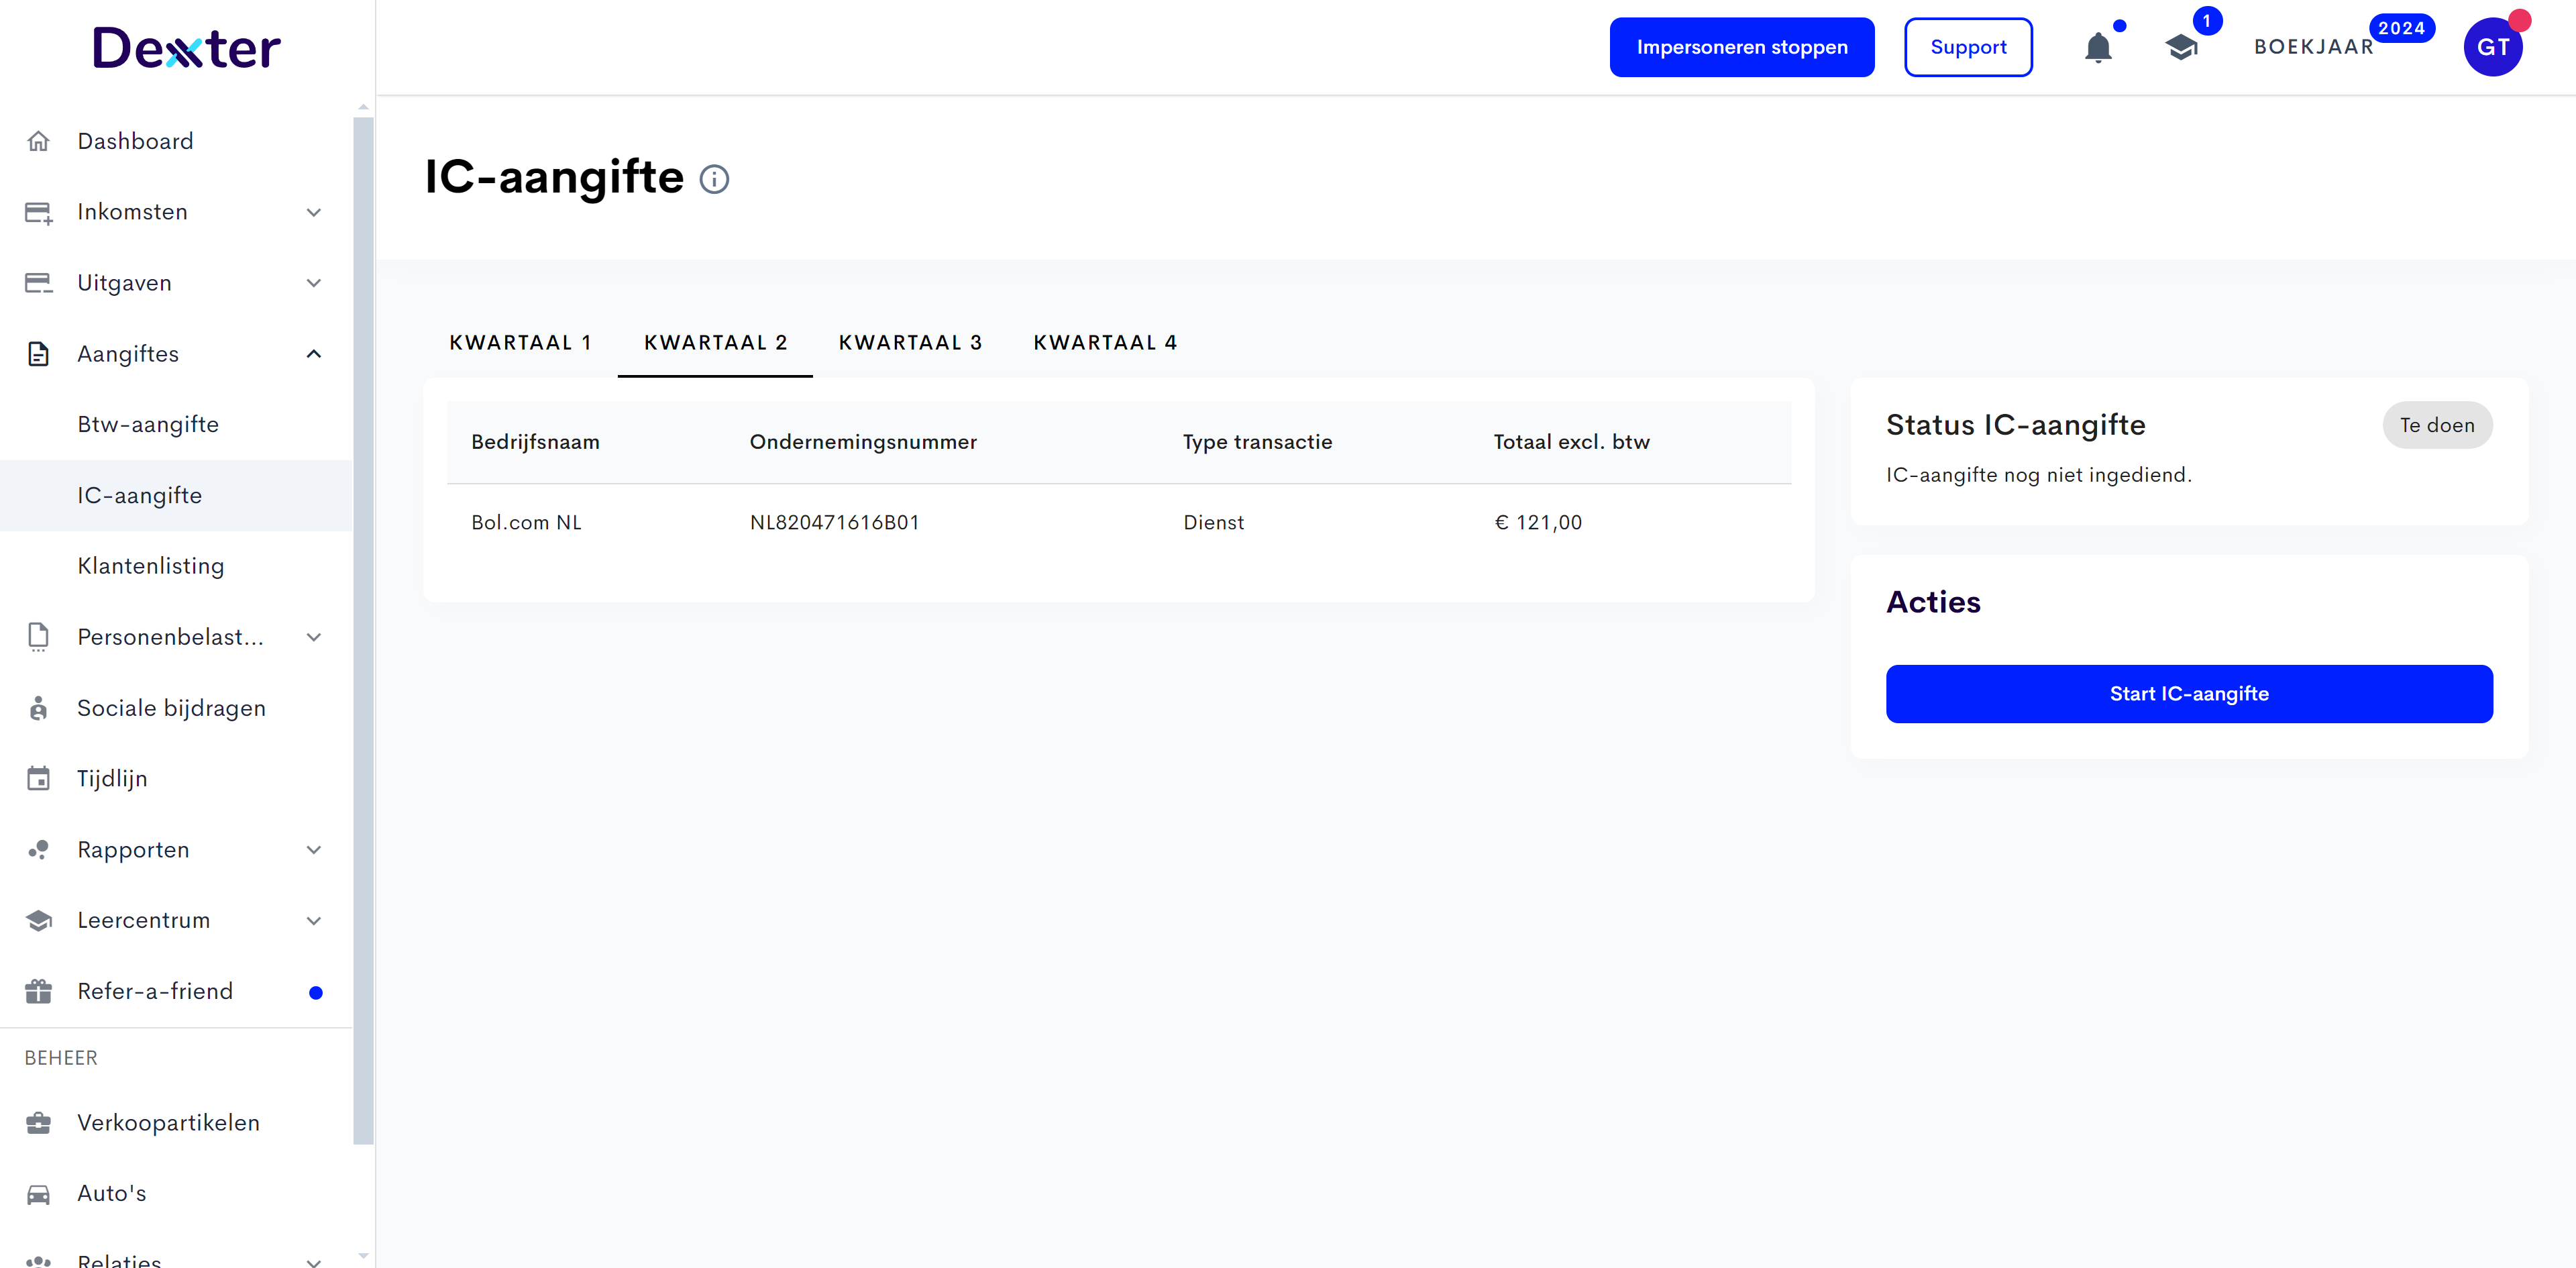Expand the Uitgaven menu chevron
This screenshot has width=2576, height=1268.
tap(313, 283)
